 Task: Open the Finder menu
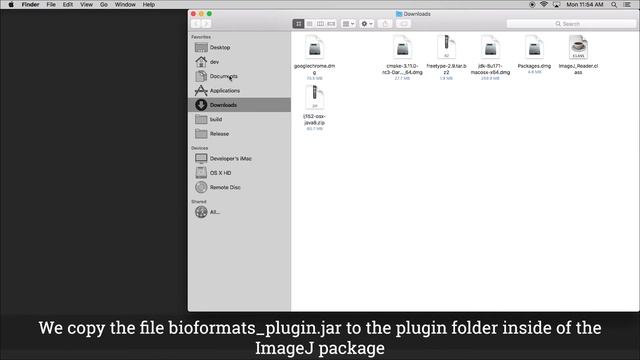pos(31,4)
